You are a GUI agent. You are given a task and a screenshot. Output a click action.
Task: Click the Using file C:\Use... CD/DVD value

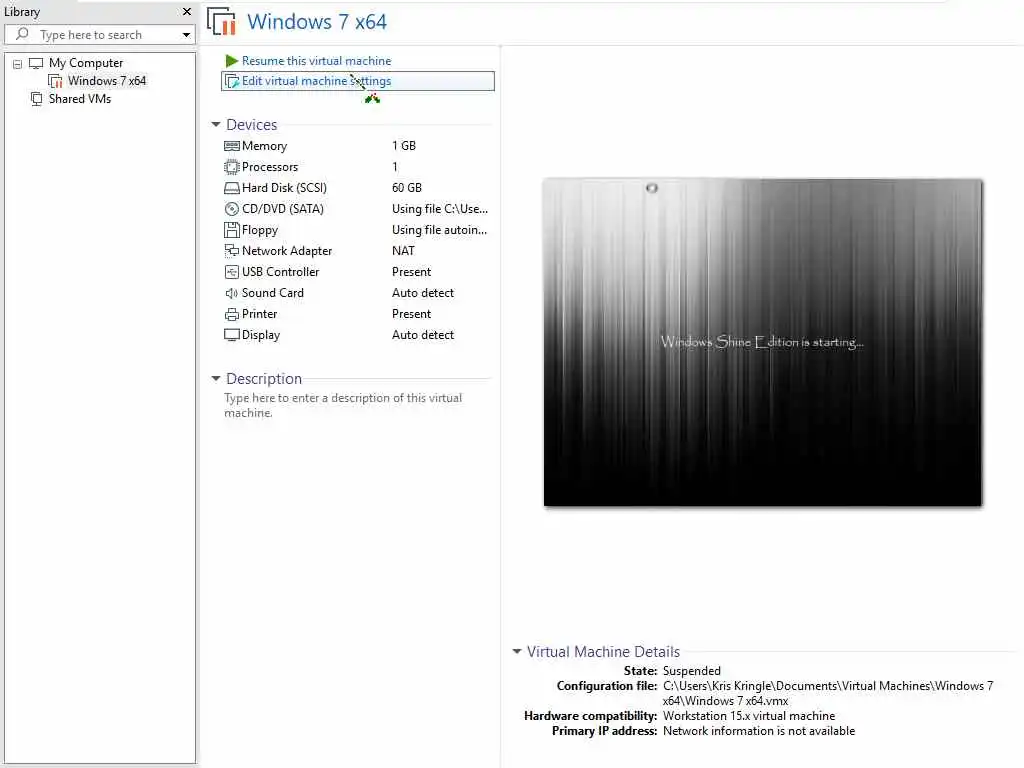pos(440,209)
